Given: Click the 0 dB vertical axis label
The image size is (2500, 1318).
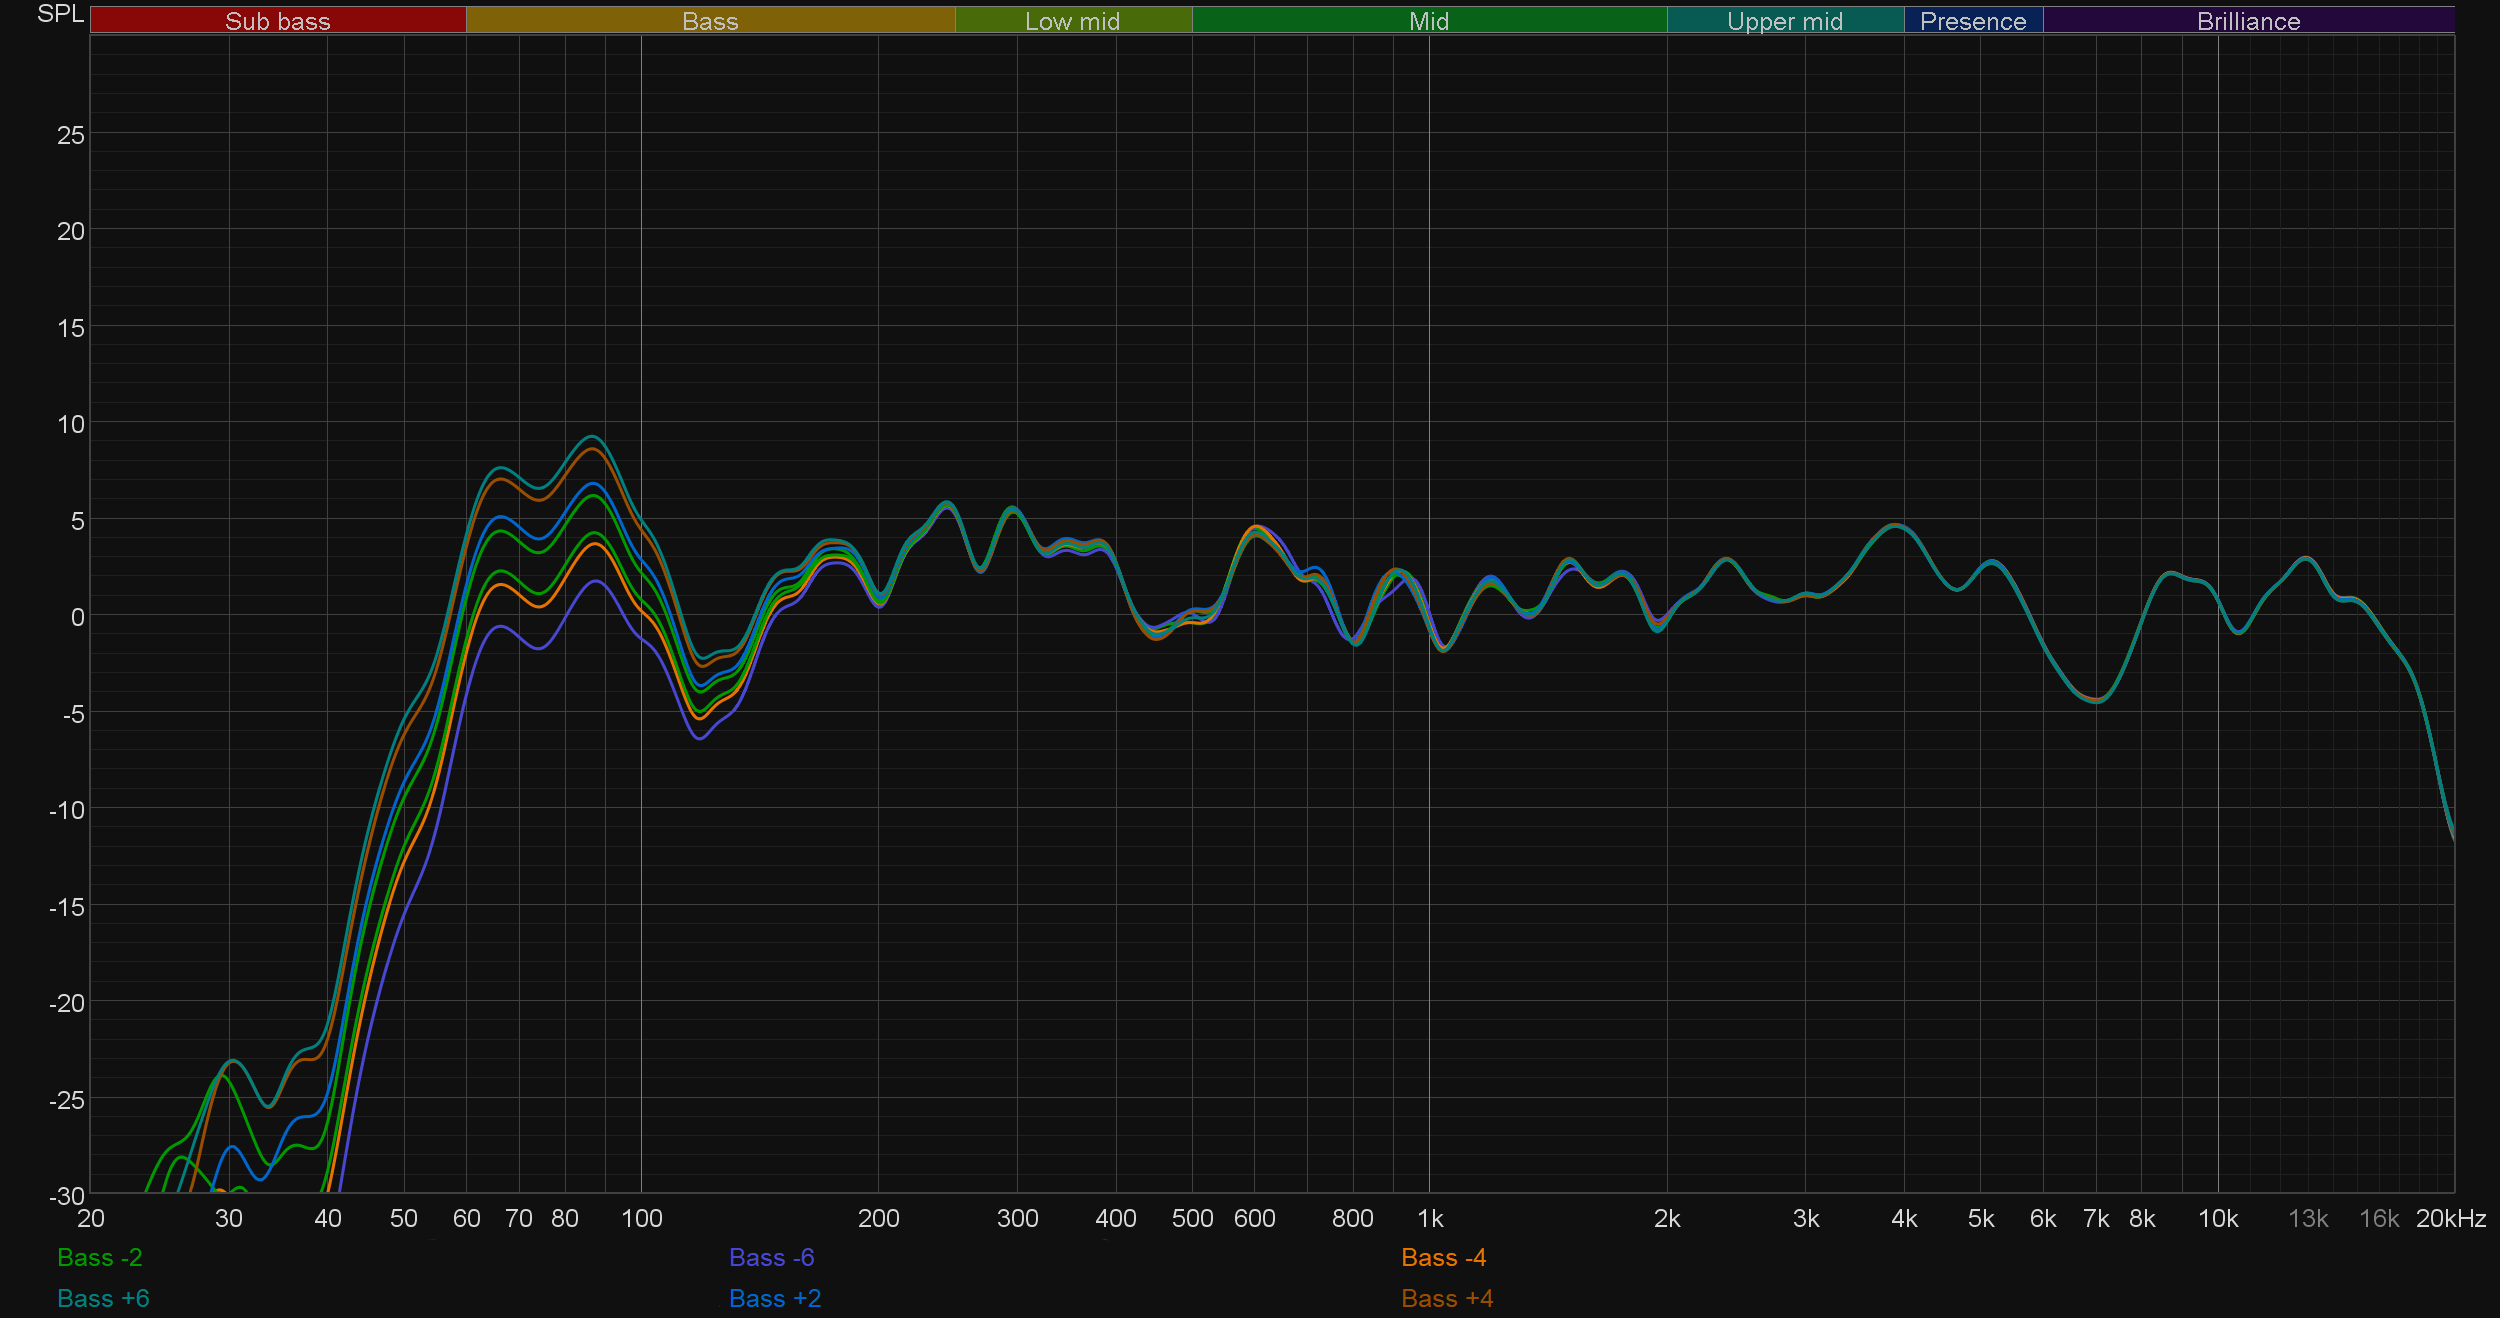Looking at the screenshot, I should (77, 617).
